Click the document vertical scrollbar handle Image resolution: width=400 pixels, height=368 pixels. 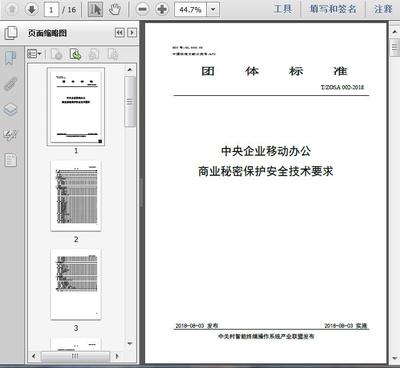395,48
